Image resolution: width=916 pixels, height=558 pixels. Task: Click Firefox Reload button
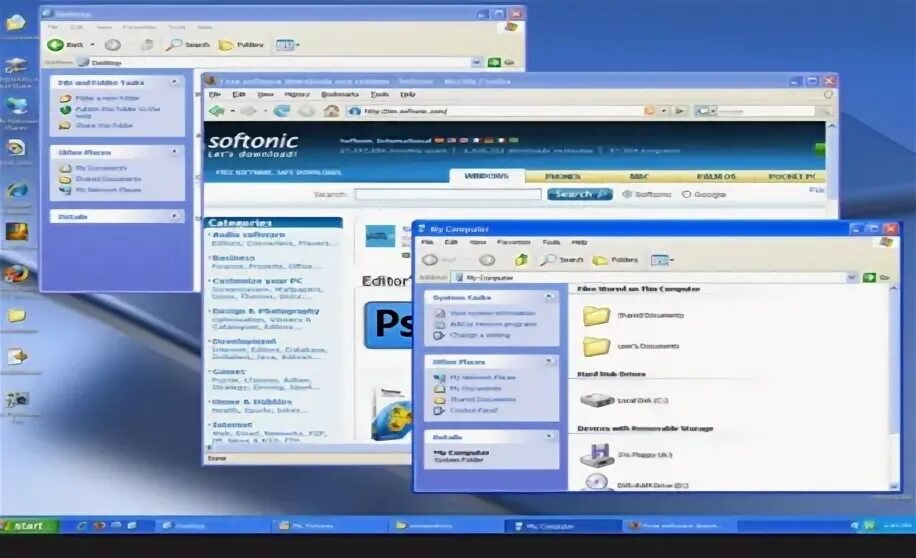(282, 110)
